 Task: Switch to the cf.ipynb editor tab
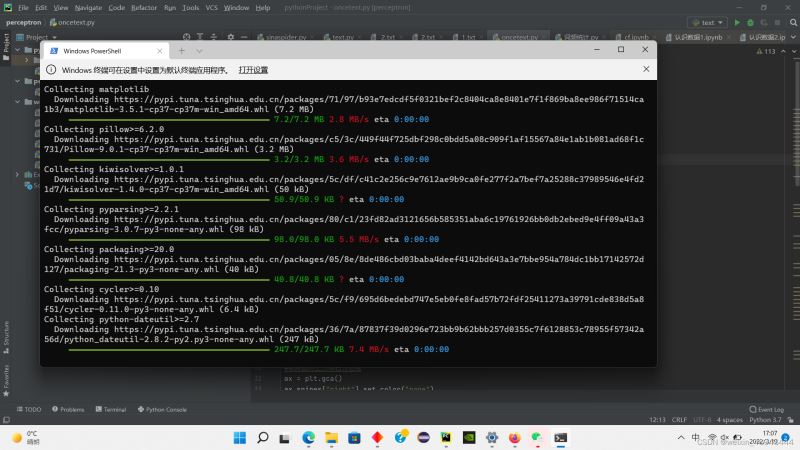[632, 37]
